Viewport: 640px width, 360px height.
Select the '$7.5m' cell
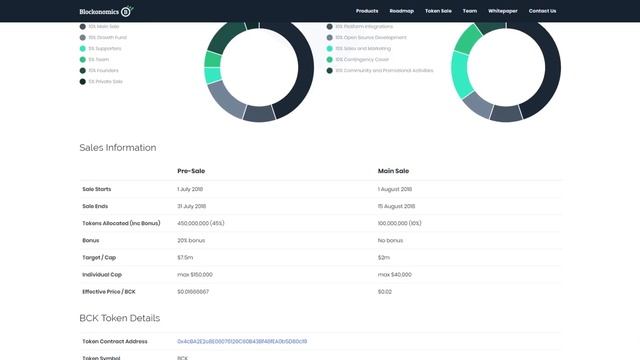[x=185, y=258]
